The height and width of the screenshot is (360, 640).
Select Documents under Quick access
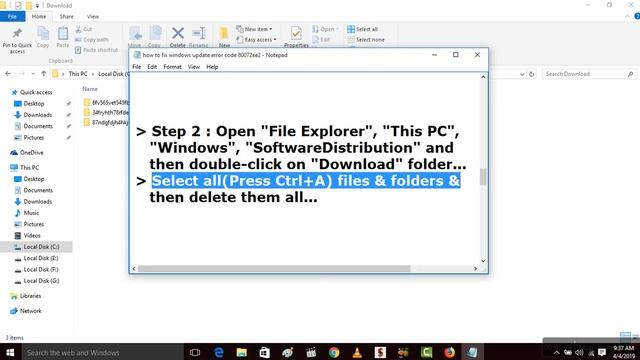pos(38,127)
